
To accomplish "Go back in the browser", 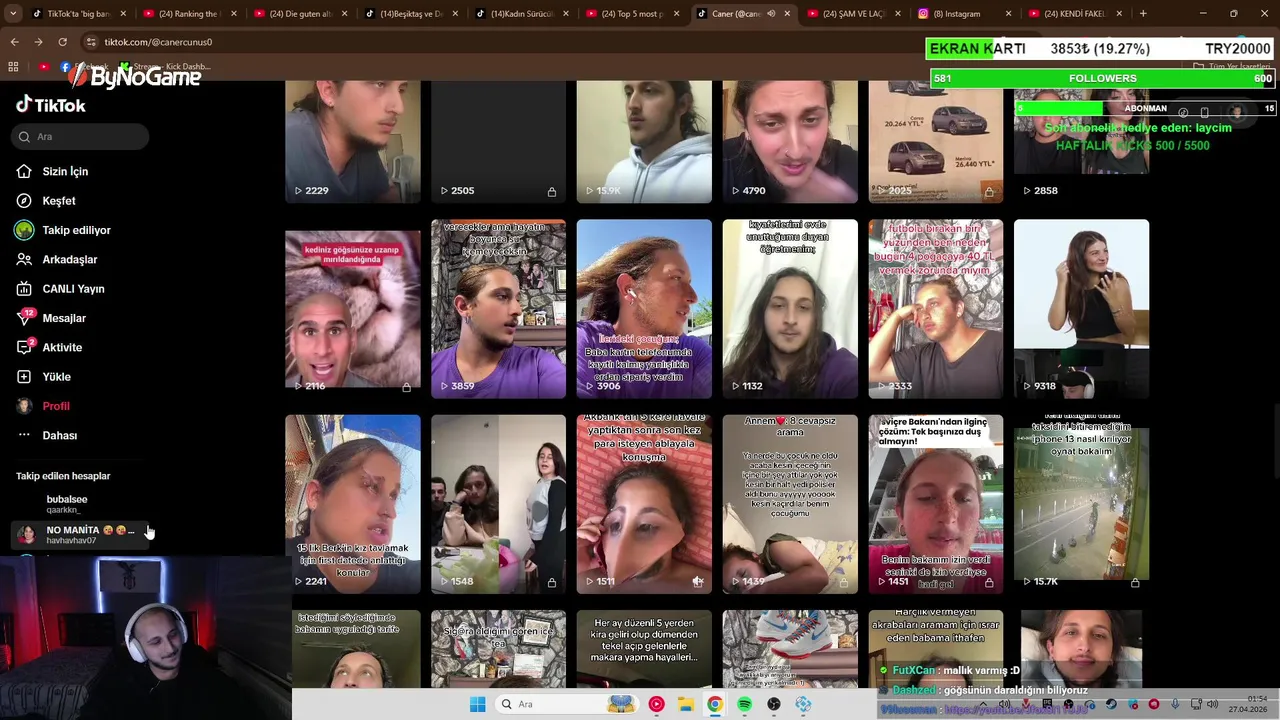I will point(14,42).
